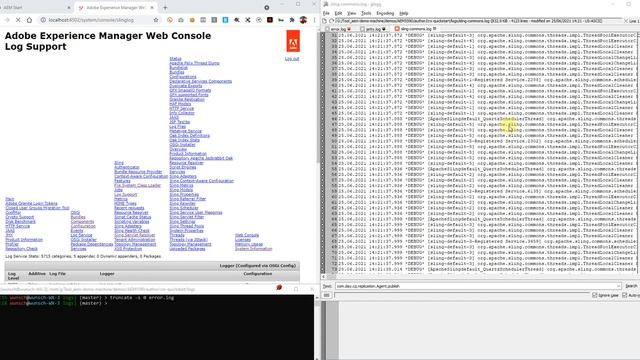The image size is (640, 360).
Task: Open the Chrome profile avatar
Action: [x=303, y=20]
